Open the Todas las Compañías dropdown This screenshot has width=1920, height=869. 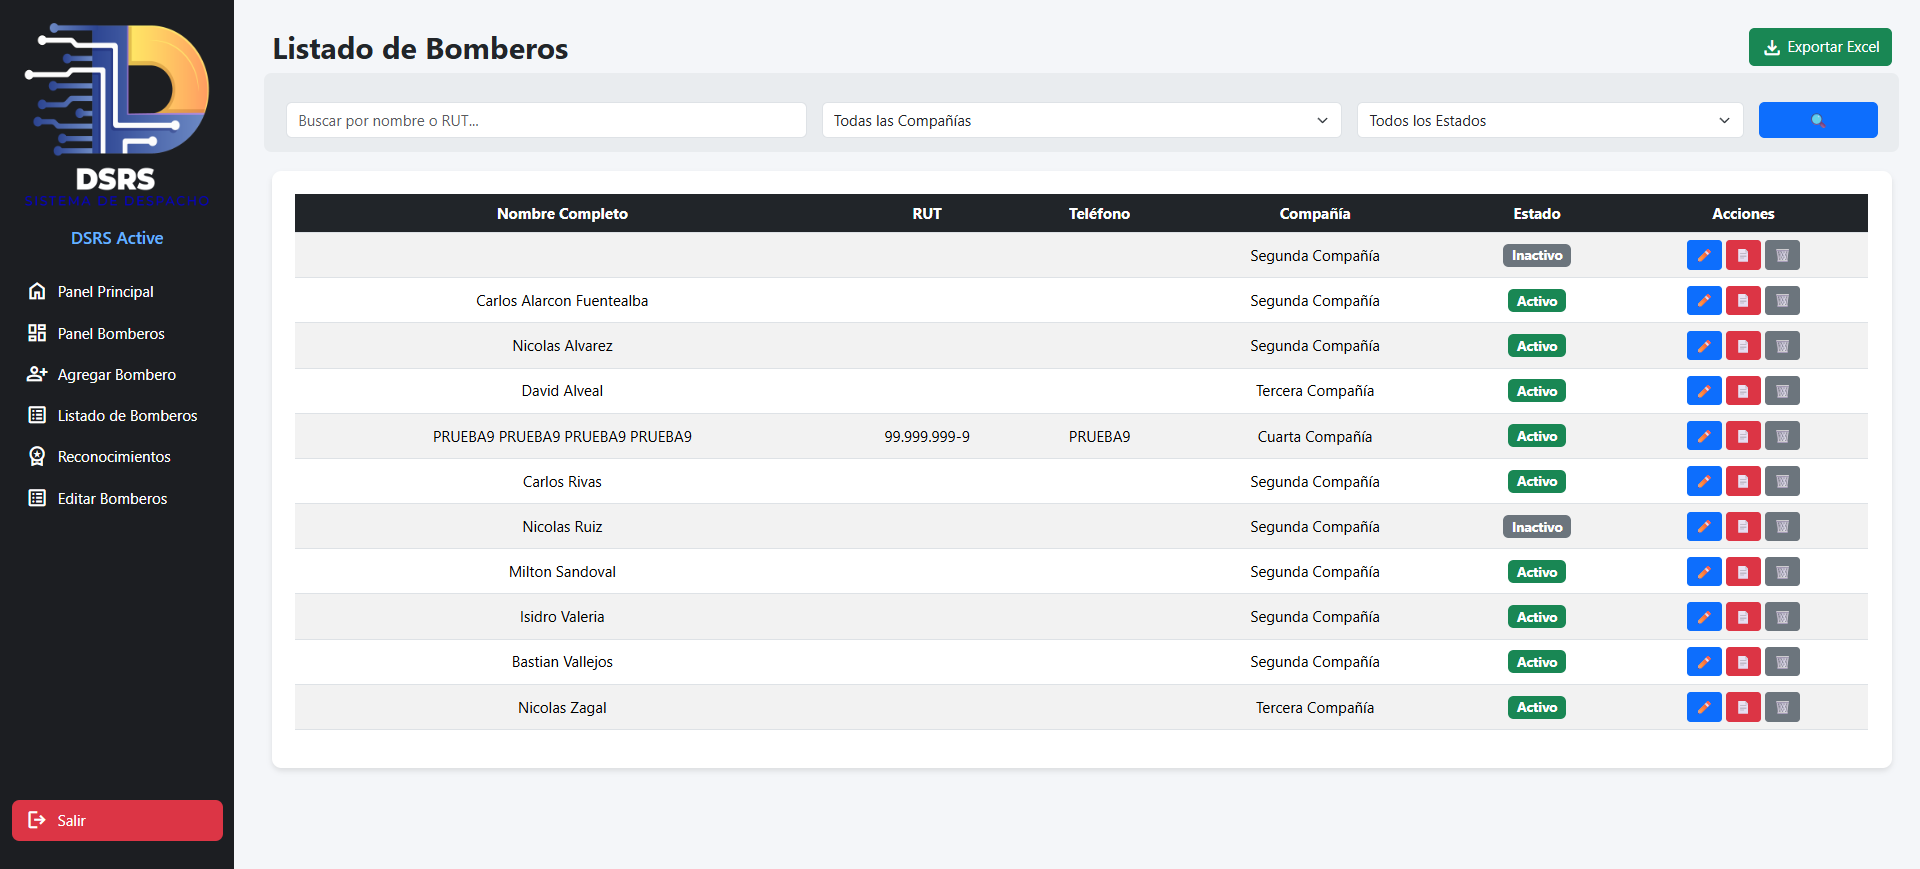coord(1080,120)
